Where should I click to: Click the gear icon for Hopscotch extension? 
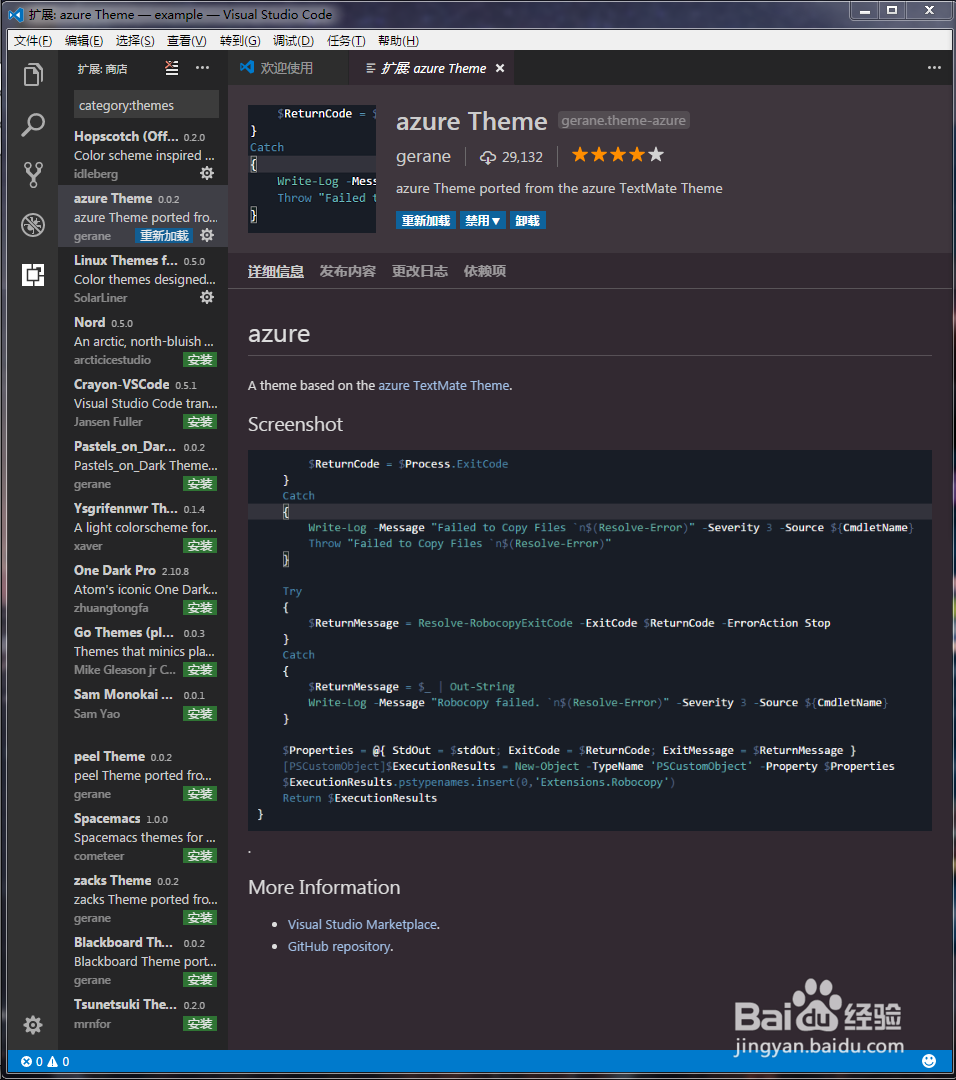207,173
